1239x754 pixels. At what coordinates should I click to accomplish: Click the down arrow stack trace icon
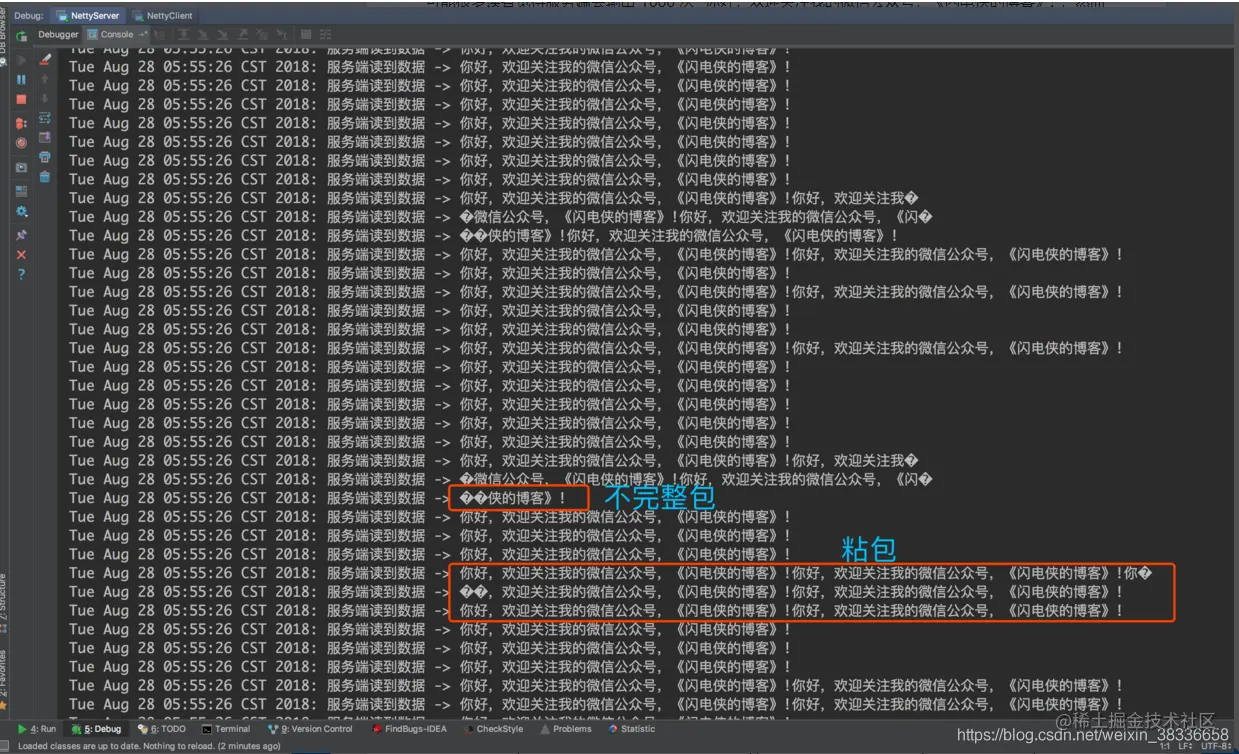tap(45, 98)
